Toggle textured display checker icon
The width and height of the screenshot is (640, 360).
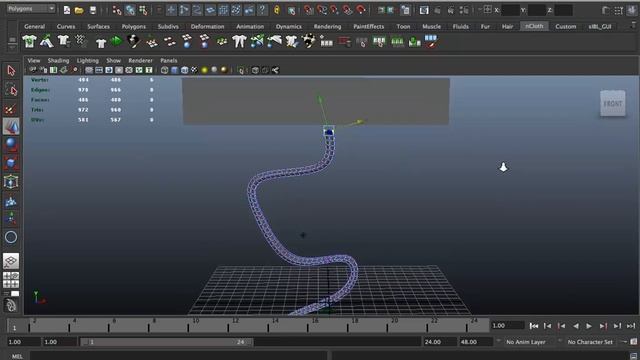pos(194,70)
